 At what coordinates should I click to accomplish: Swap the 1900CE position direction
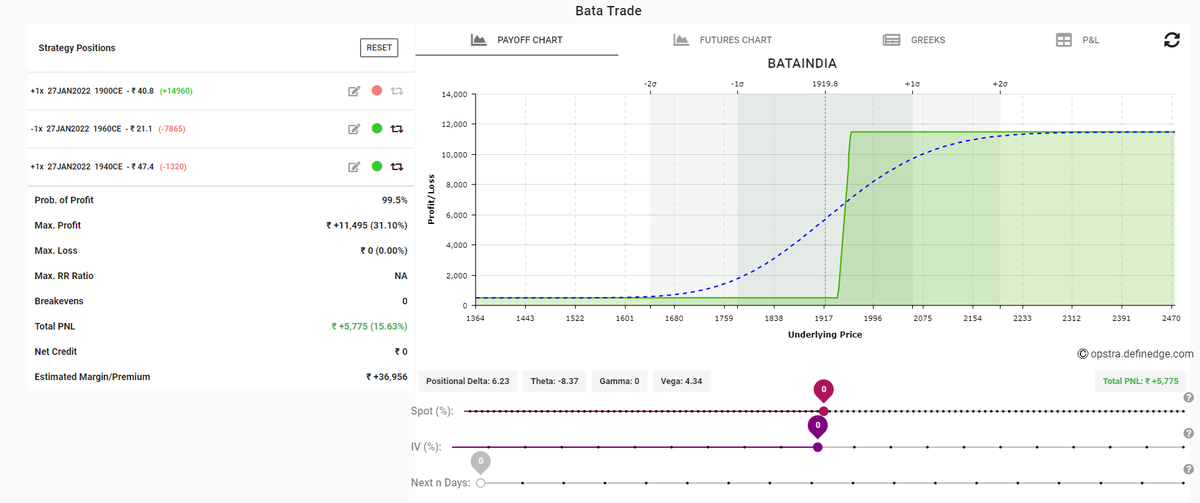tap(397, 91)
